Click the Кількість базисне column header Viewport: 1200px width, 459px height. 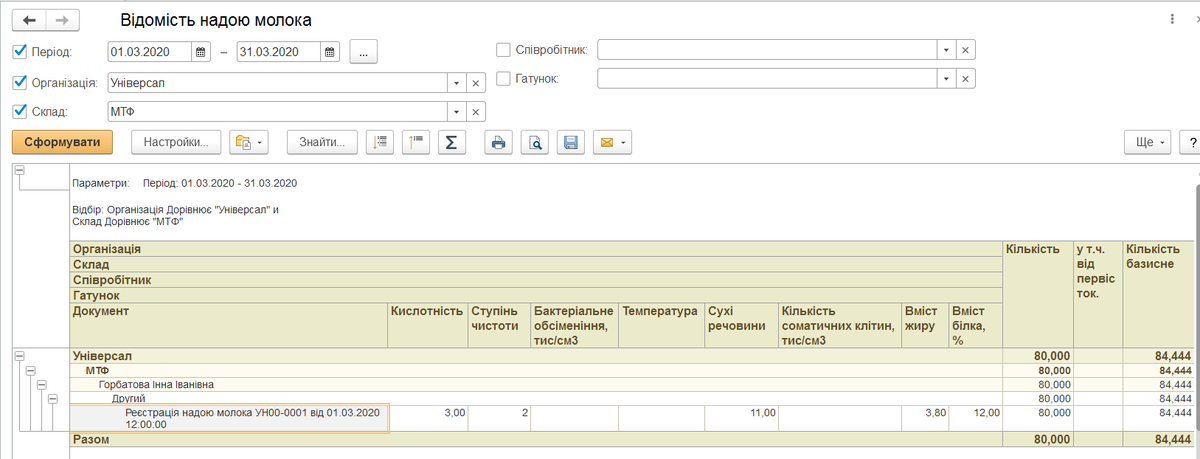pos(1161,294)
